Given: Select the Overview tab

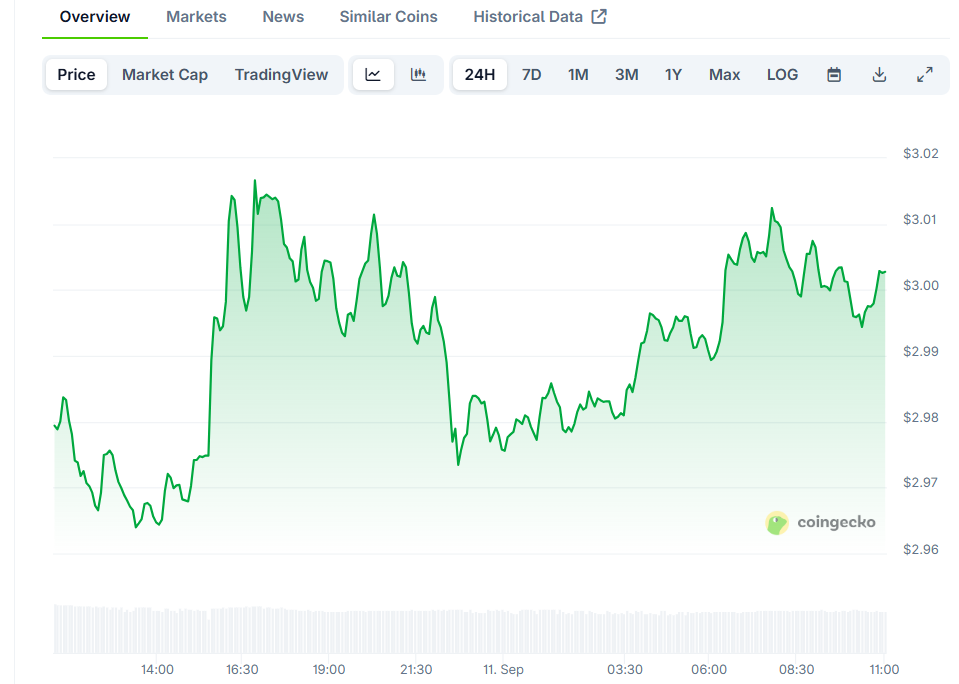Looking at the screenshot, I should click(95, 17).
